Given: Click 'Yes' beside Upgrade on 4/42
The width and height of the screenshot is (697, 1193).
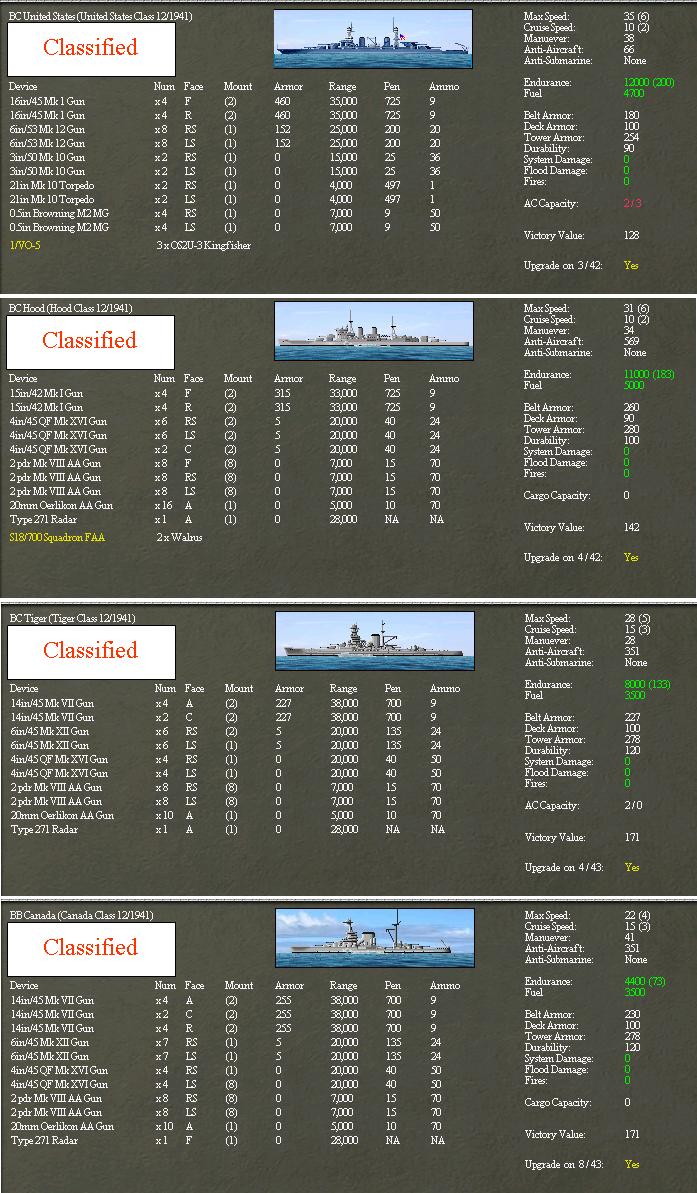Looking at the screenshot, I should (x=631, y=558).
